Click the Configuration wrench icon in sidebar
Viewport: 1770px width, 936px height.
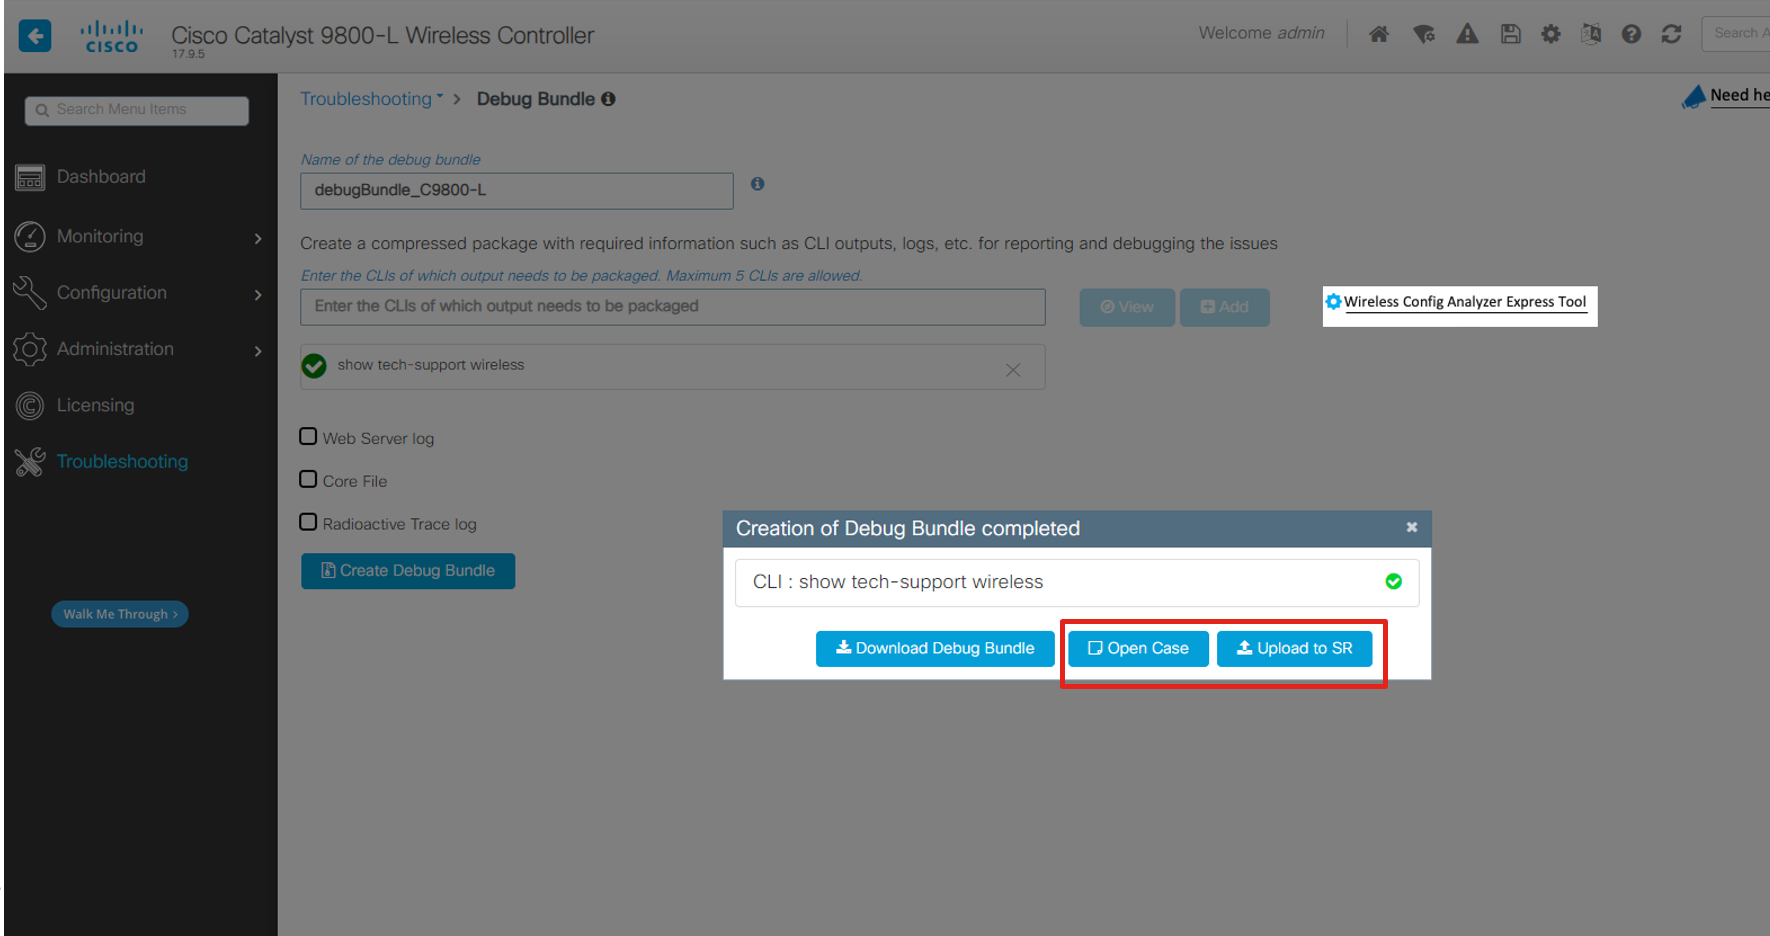(x=30, y=293)
